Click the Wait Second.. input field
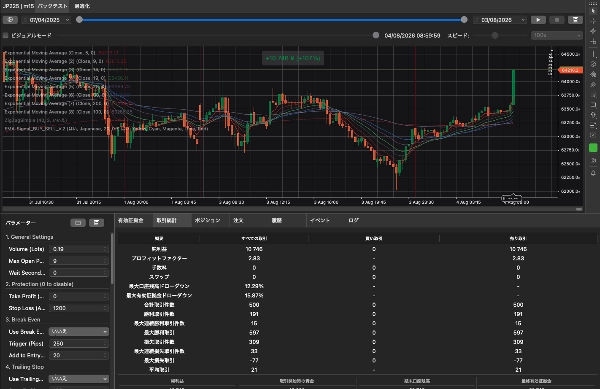This screenshot has width=600, height=389. click(79, 273)
